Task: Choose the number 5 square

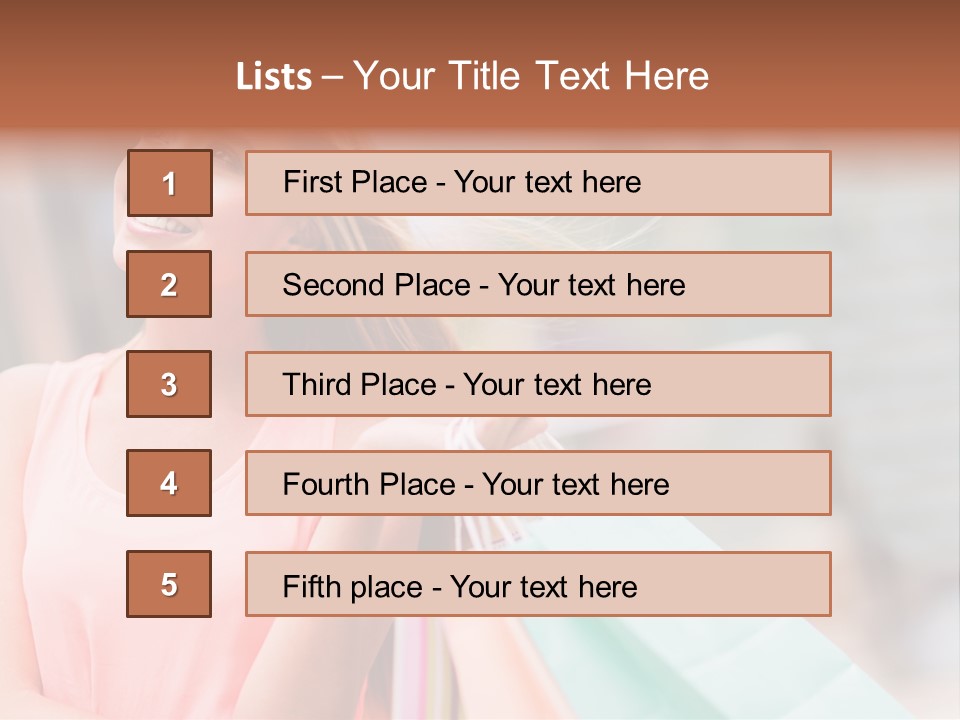Action: tap(169, 584)
